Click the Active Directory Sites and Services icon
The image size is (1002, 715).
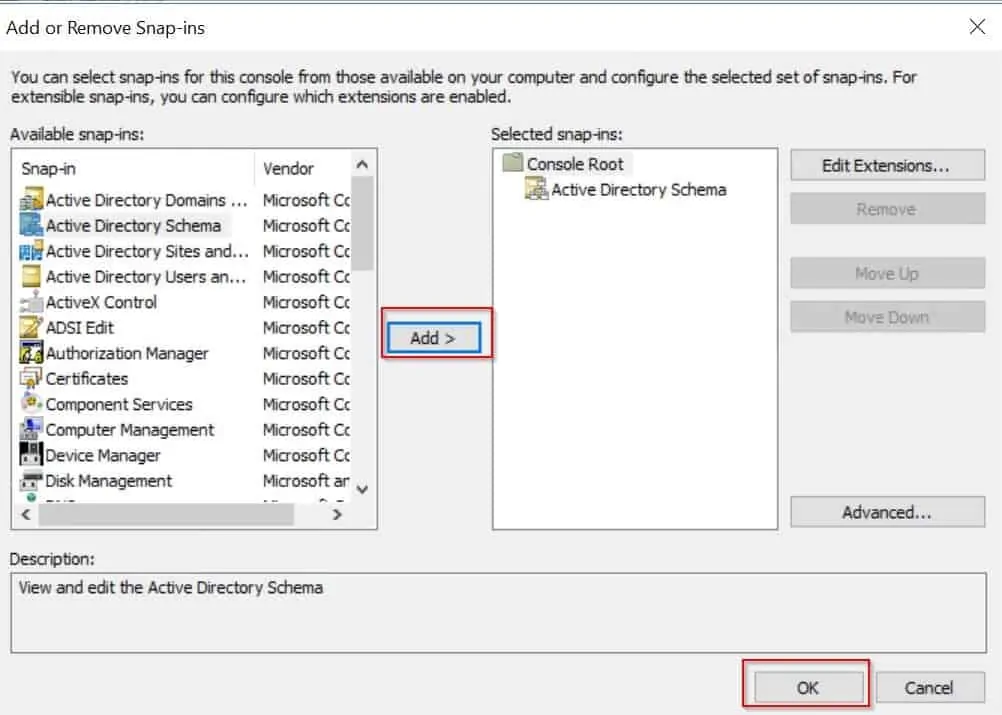pos(31,251)
